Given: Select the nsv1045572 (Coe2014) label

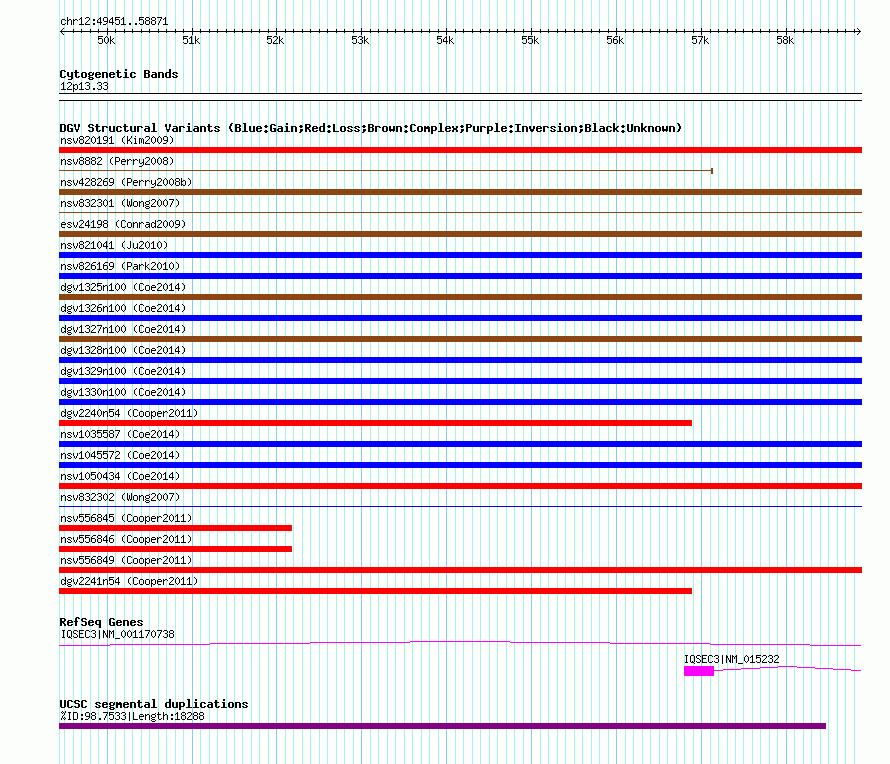Looking at the screenshot, I should coord(120,455).
